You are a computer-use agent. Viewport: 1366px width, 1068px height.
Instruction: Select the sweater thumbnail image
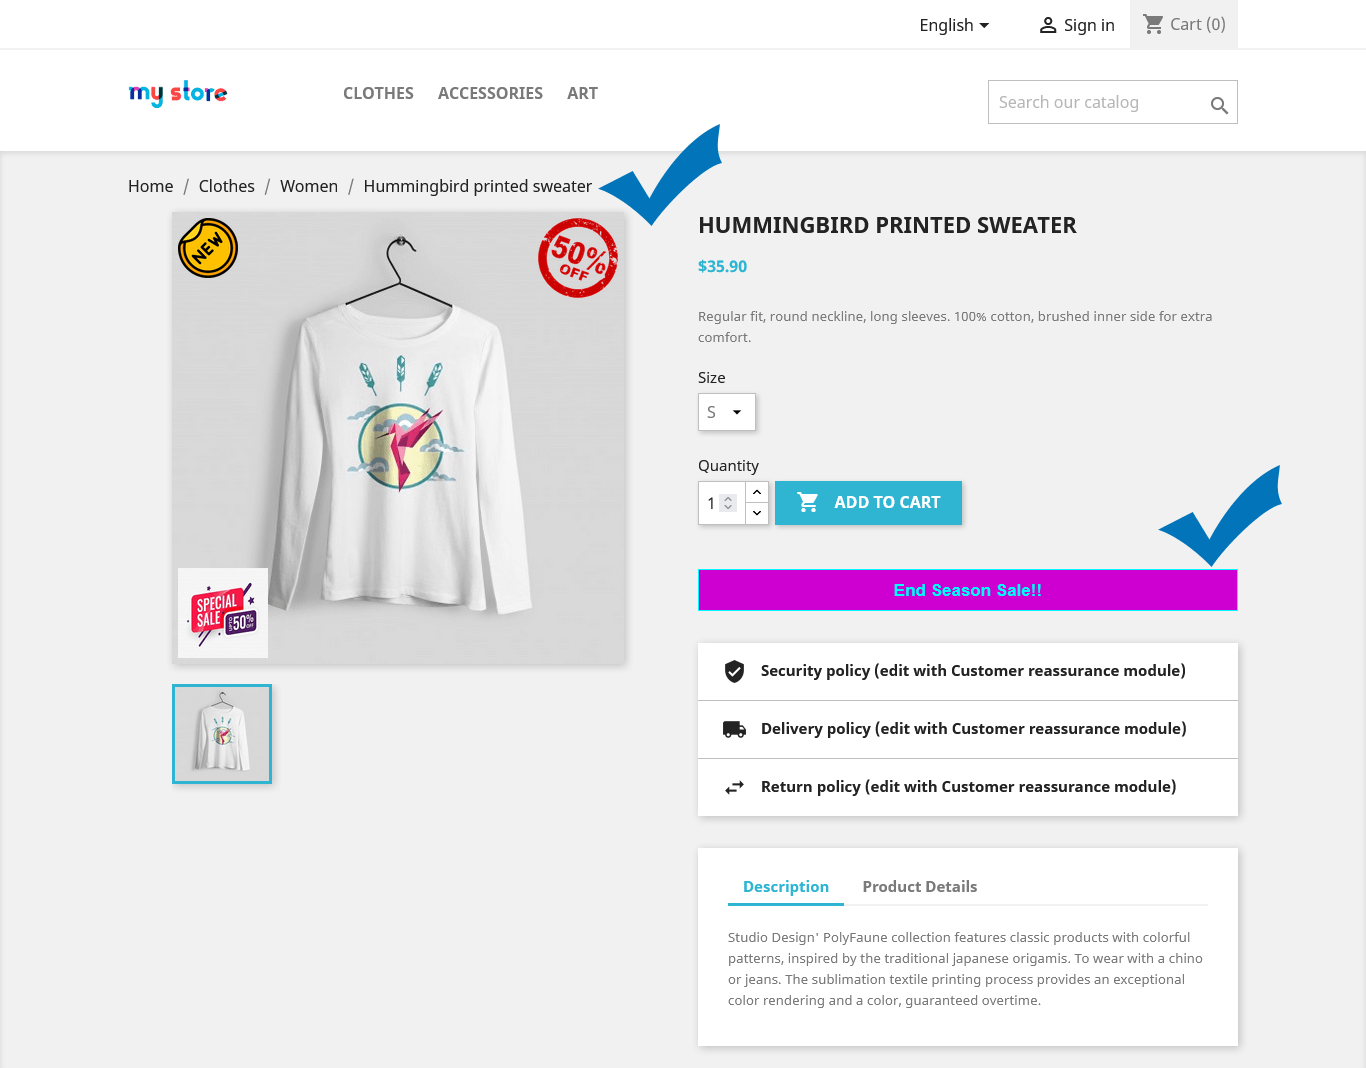222,734
